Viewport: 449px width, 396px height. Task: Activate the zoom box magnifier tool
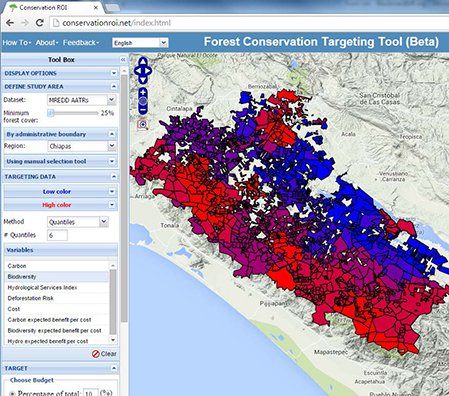pos(143,125)
